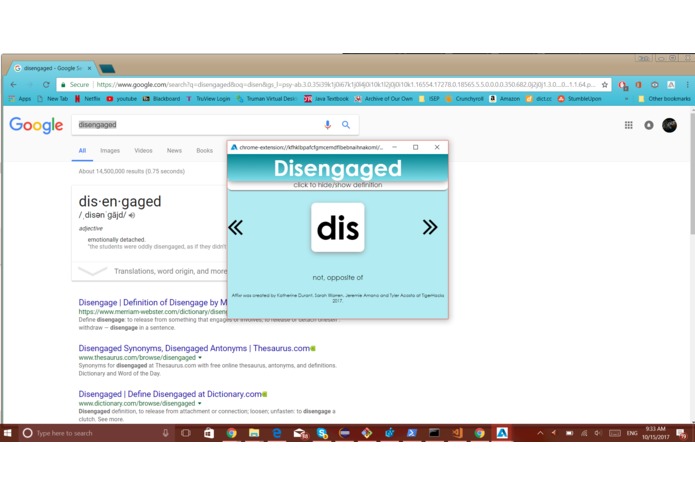Screen dimensions: 695x494
Task: Go to previous affix with left double arrow
Action: coord(235,228)
